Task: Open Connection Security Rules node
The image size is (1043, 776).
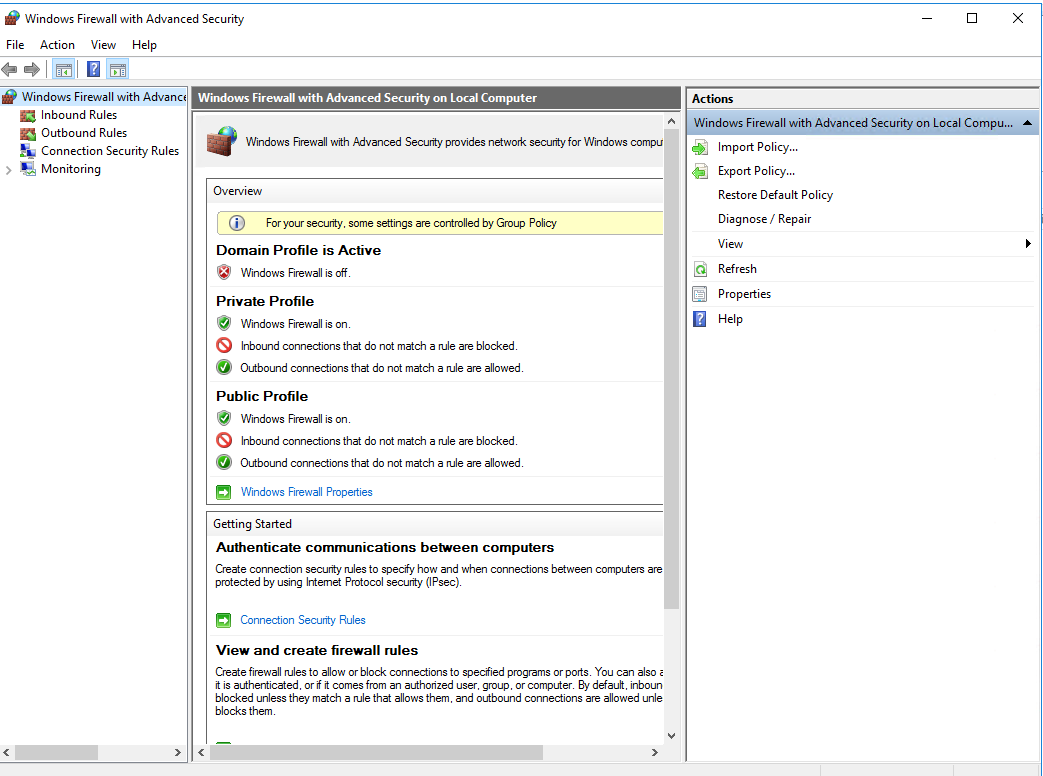Action: (x=109, y=151)
